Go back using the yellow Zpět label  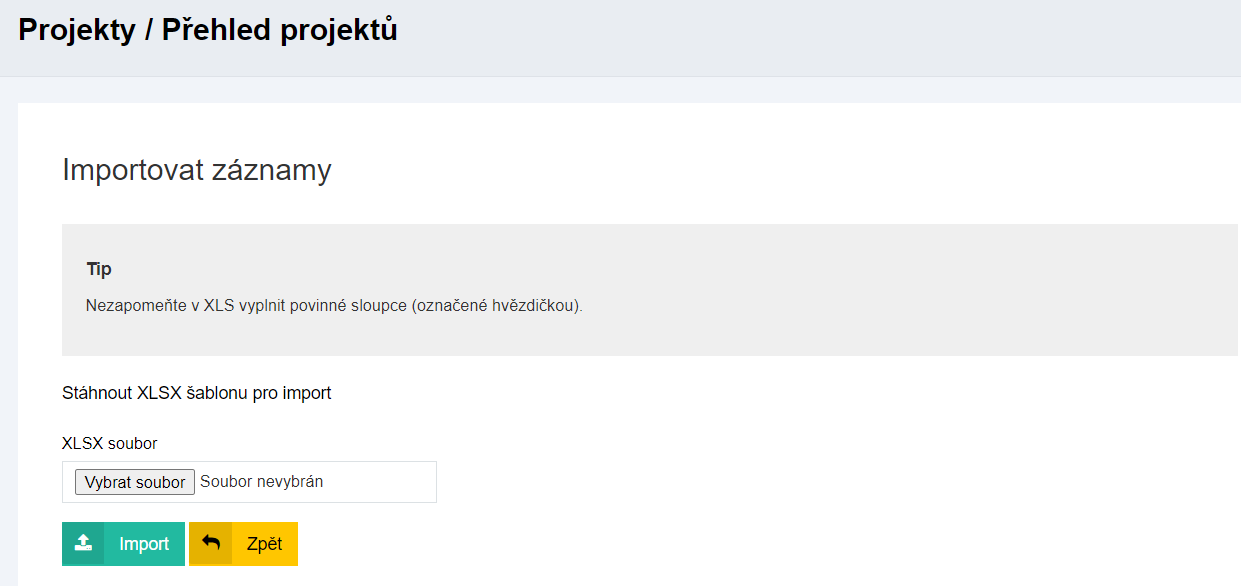click(x=264, y=544)
